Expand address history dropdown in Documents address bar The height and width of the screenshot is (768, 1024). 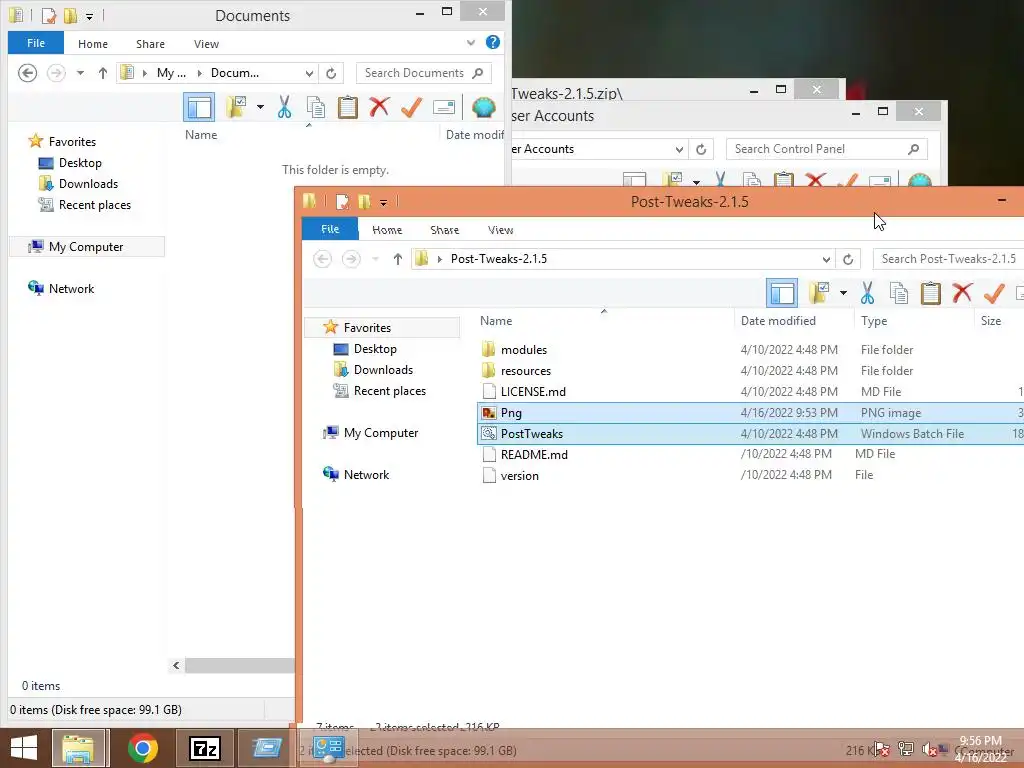pyautogui.click(x=310, y=73)
